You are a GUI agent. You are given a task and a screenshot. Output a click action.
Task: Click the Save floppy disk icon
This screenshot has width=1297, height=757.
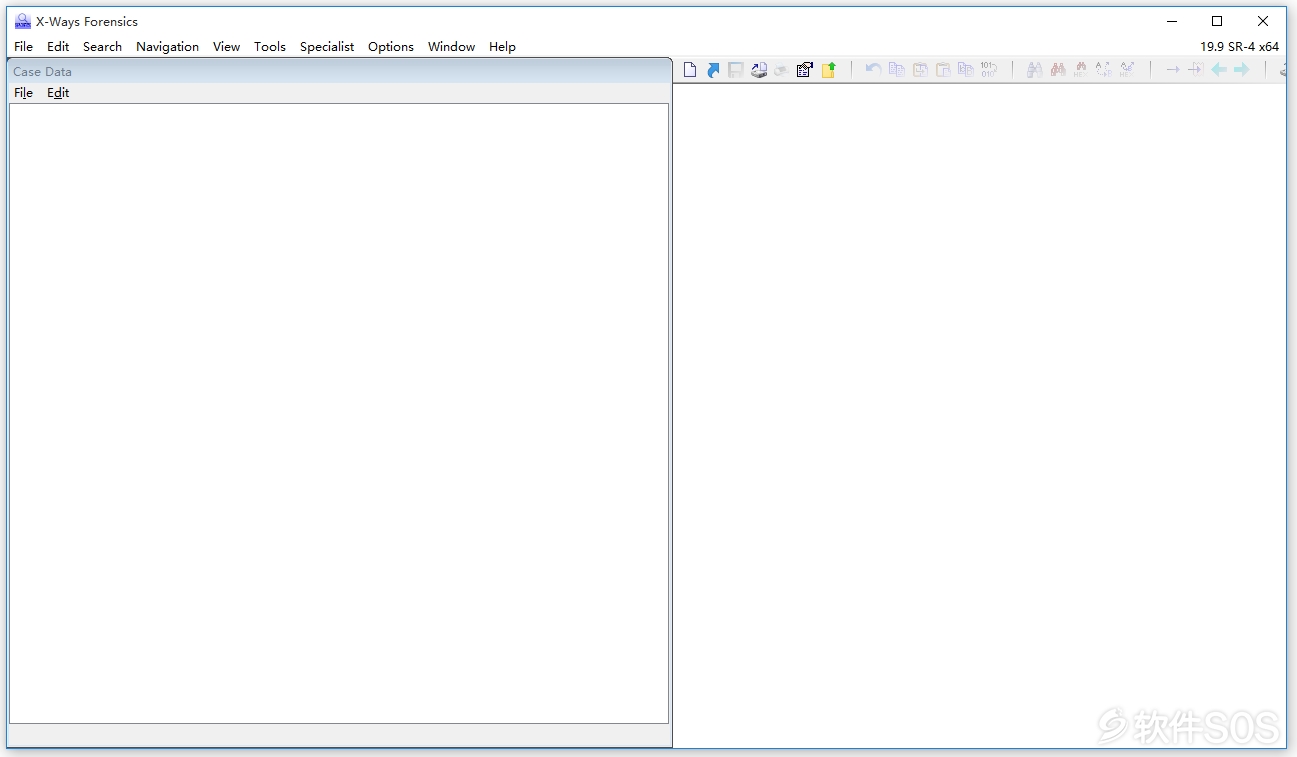736,70
